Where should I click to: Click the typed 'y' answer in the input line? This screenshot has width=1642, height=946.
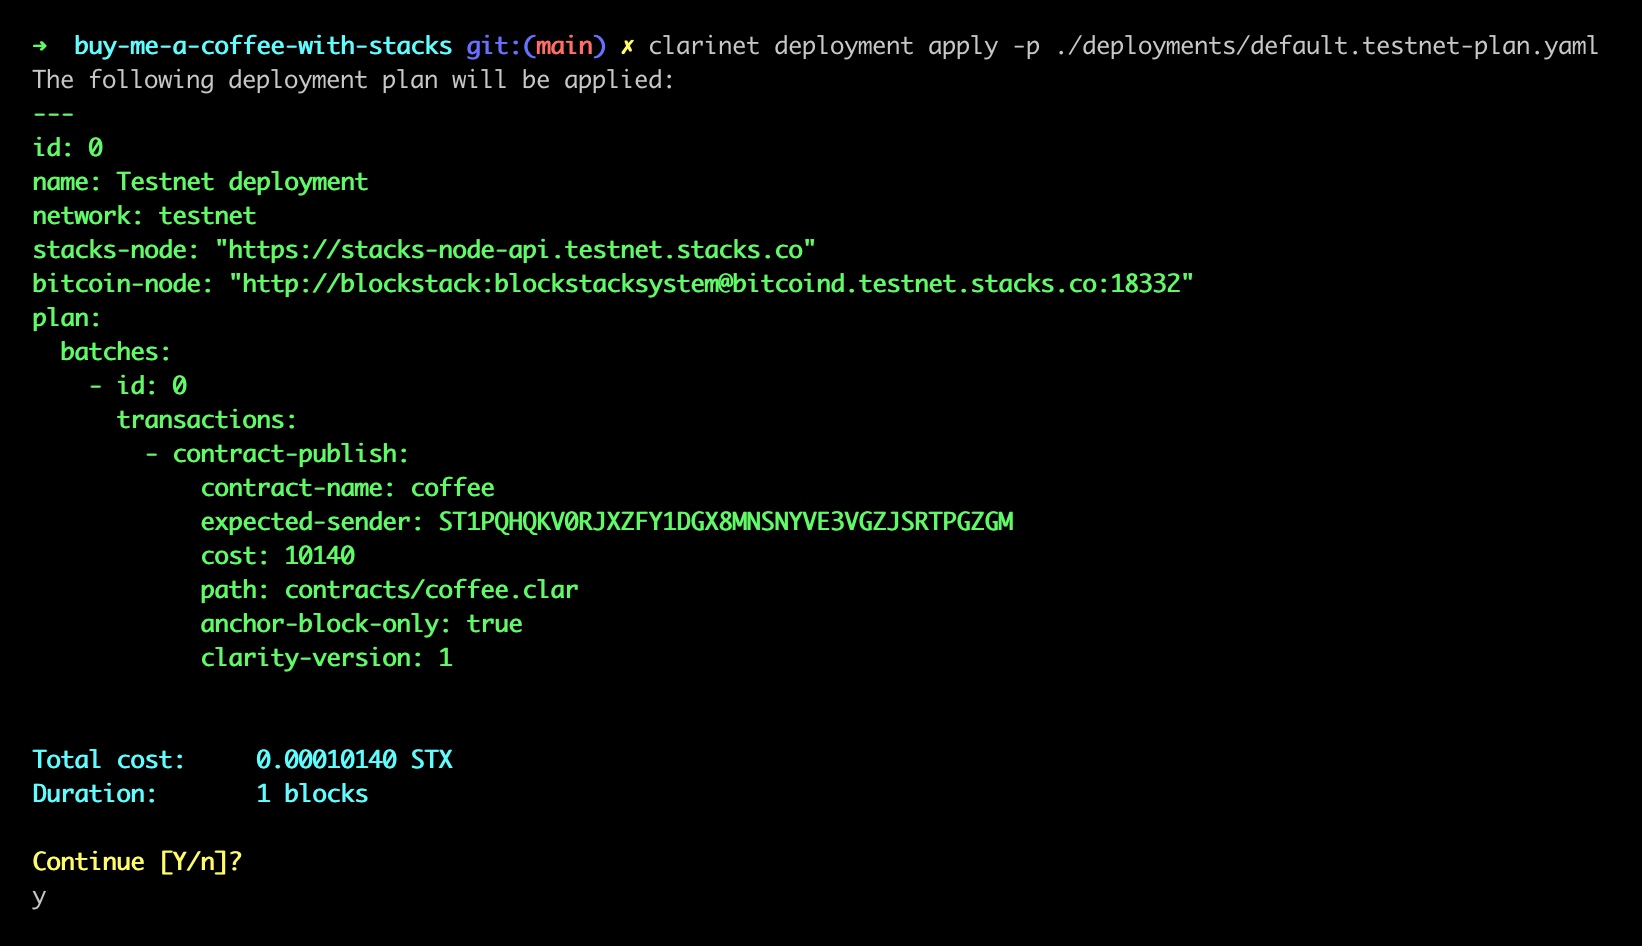[39, 897]
